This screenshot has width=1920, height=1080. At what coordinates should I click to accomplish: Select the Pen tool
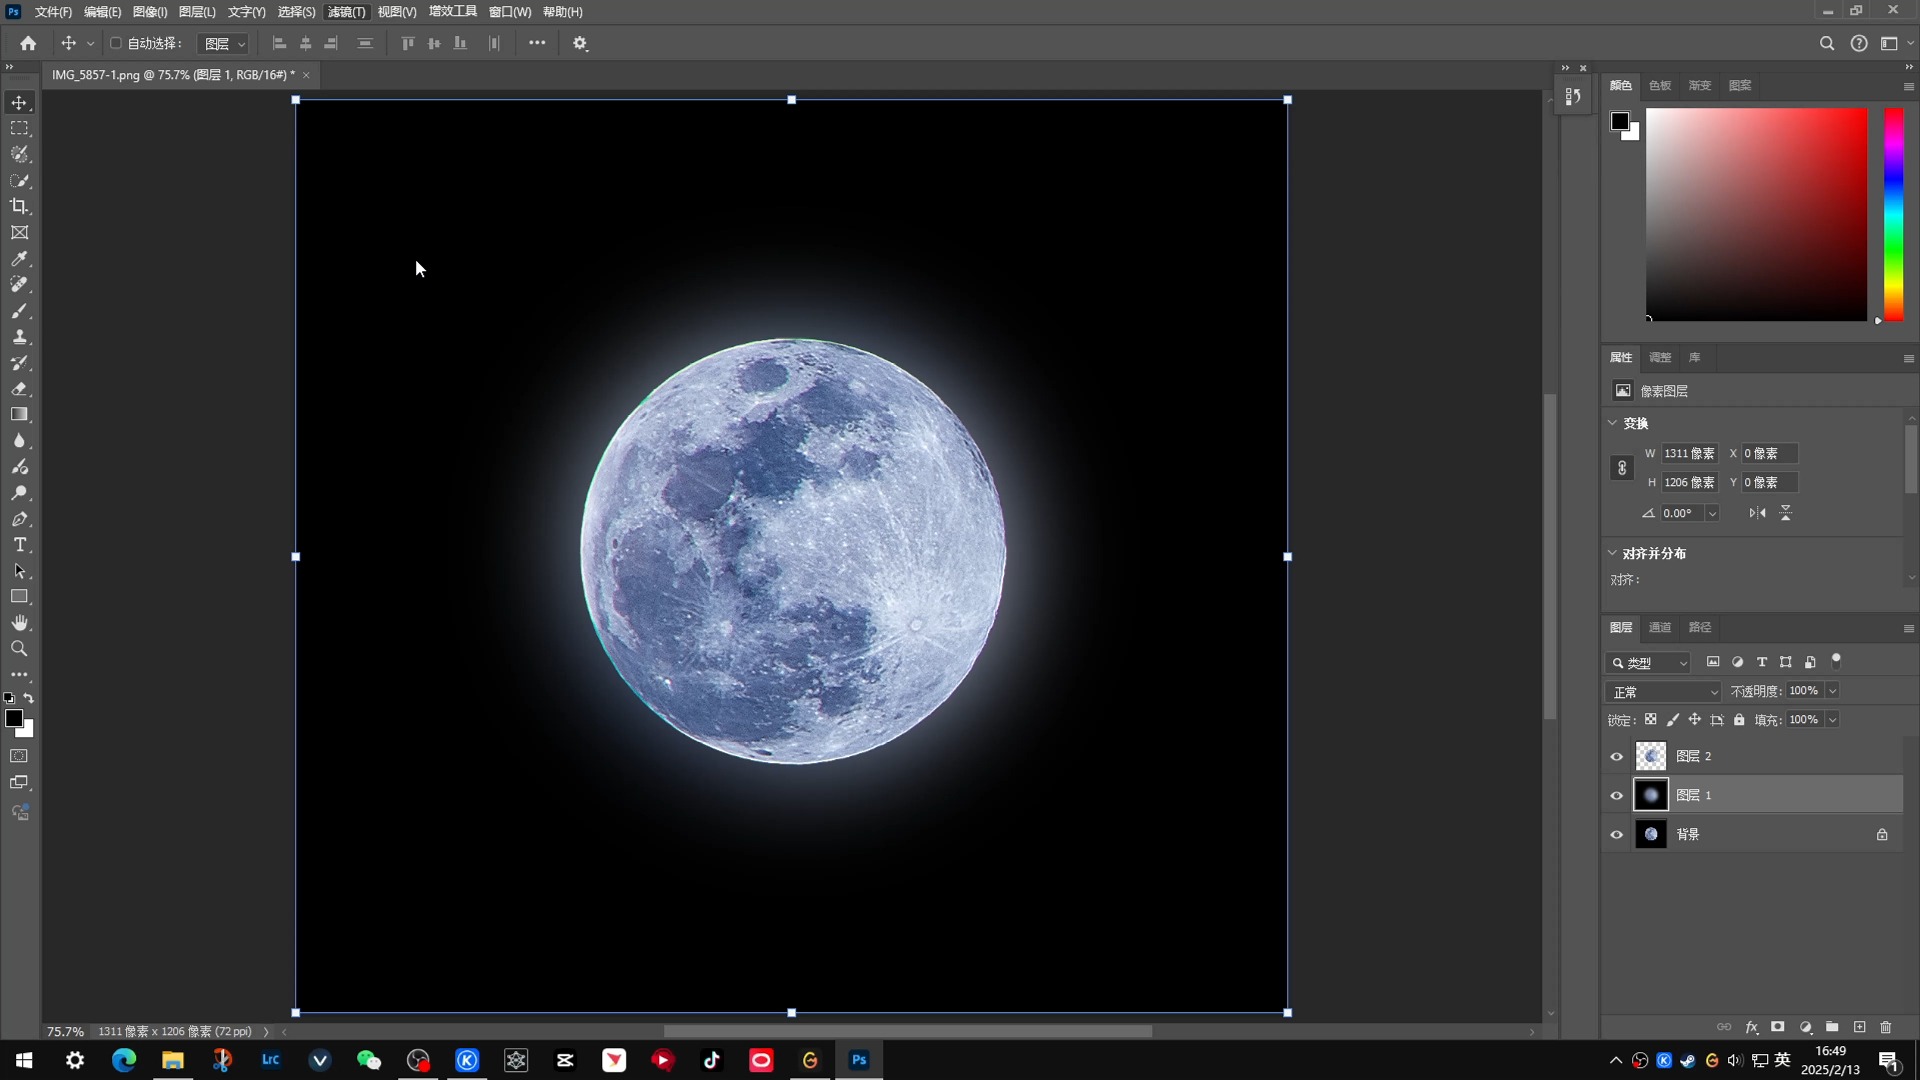19,519
